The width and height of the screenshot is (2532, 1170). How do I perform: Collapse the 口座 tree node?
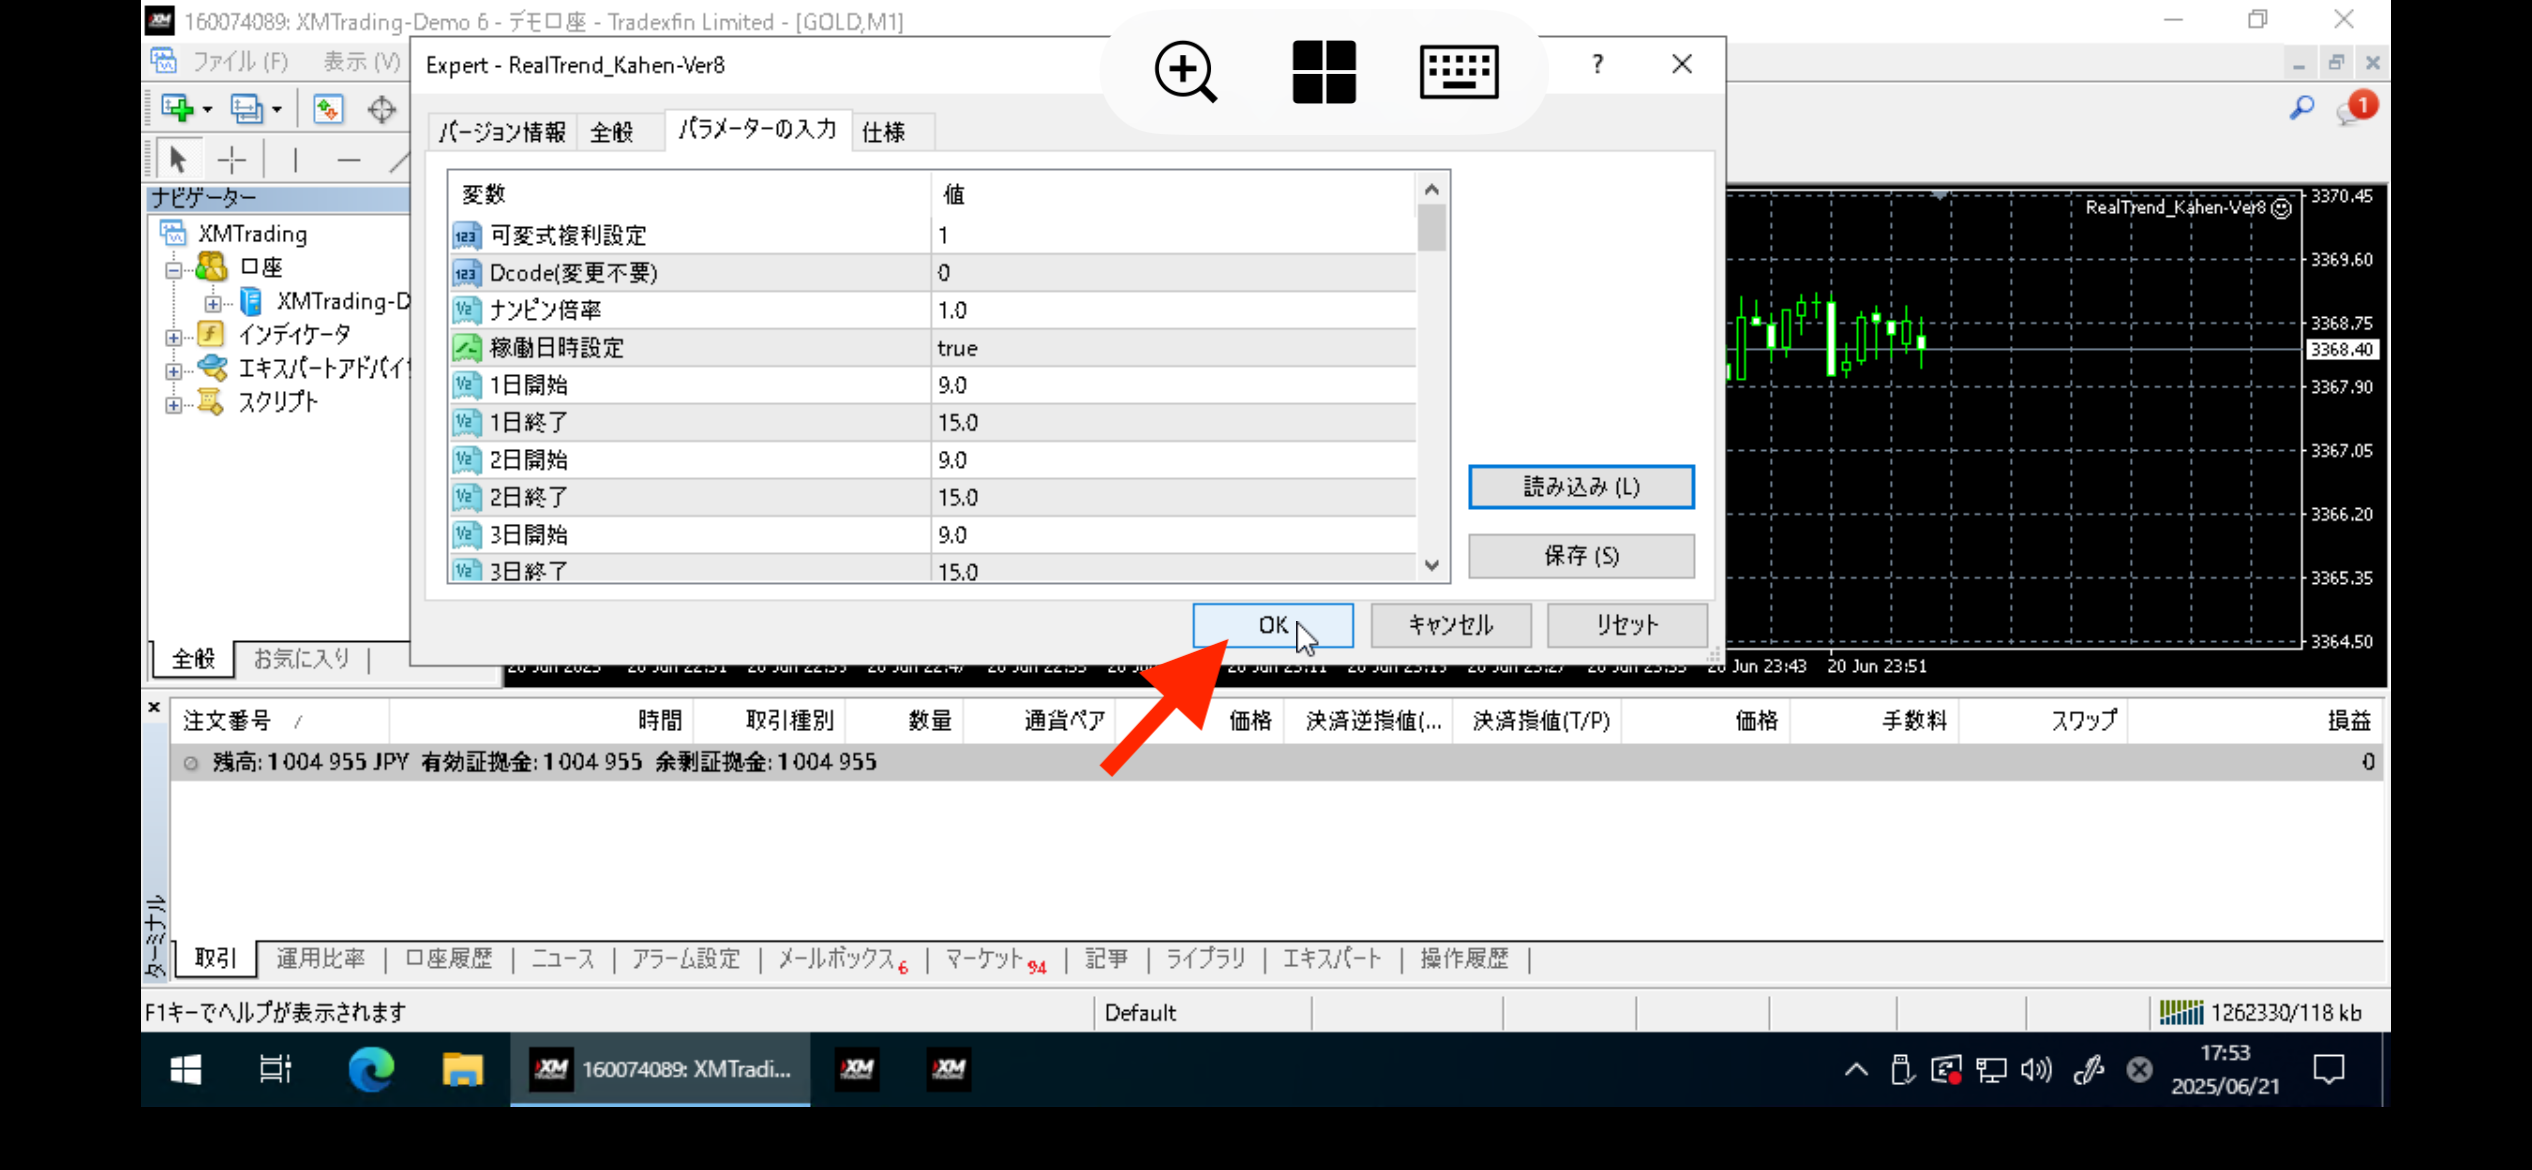(x=174, y=270)
